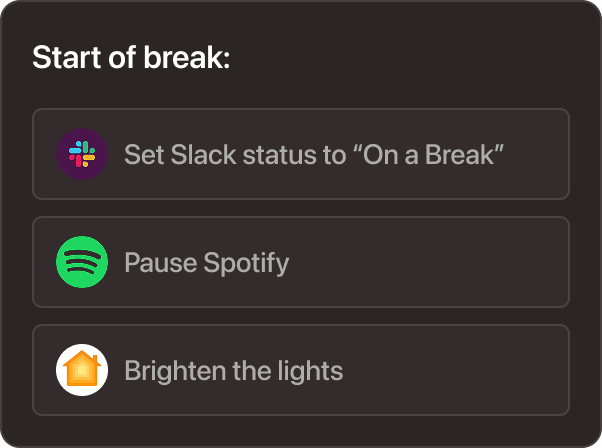The image size is (602, 448).
Task: Click the word "Spotify" in second action
Action: pyautogui.click(x=247, y=264)
